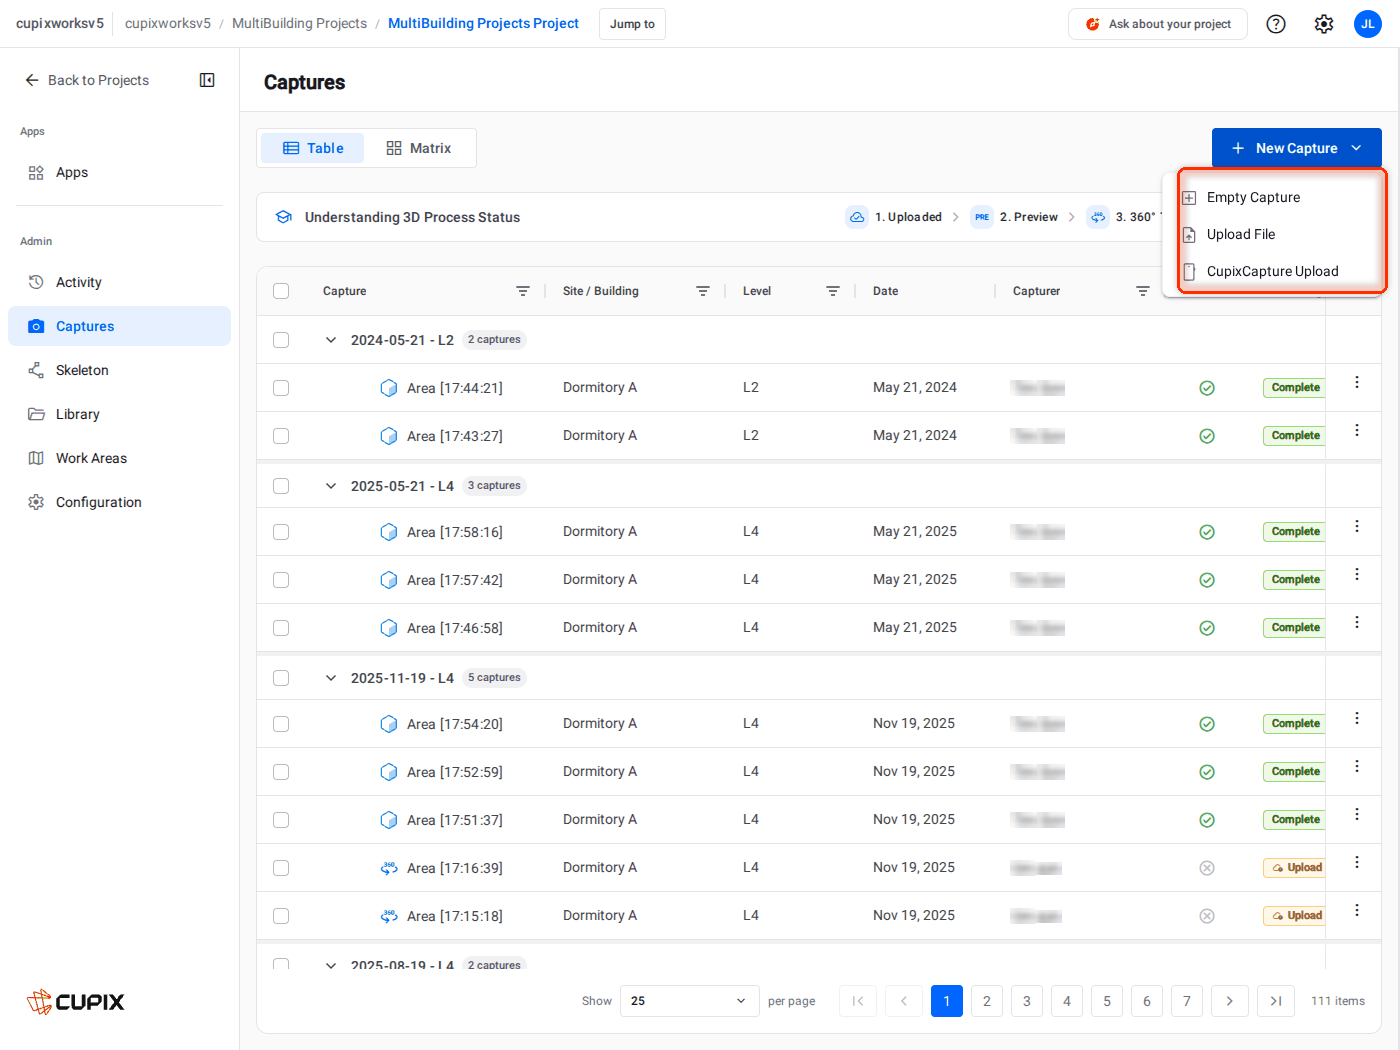Open Skeleton in the sidebar
The image size is (1400, 1050).
pyautogui.click(x=119, y=370)
